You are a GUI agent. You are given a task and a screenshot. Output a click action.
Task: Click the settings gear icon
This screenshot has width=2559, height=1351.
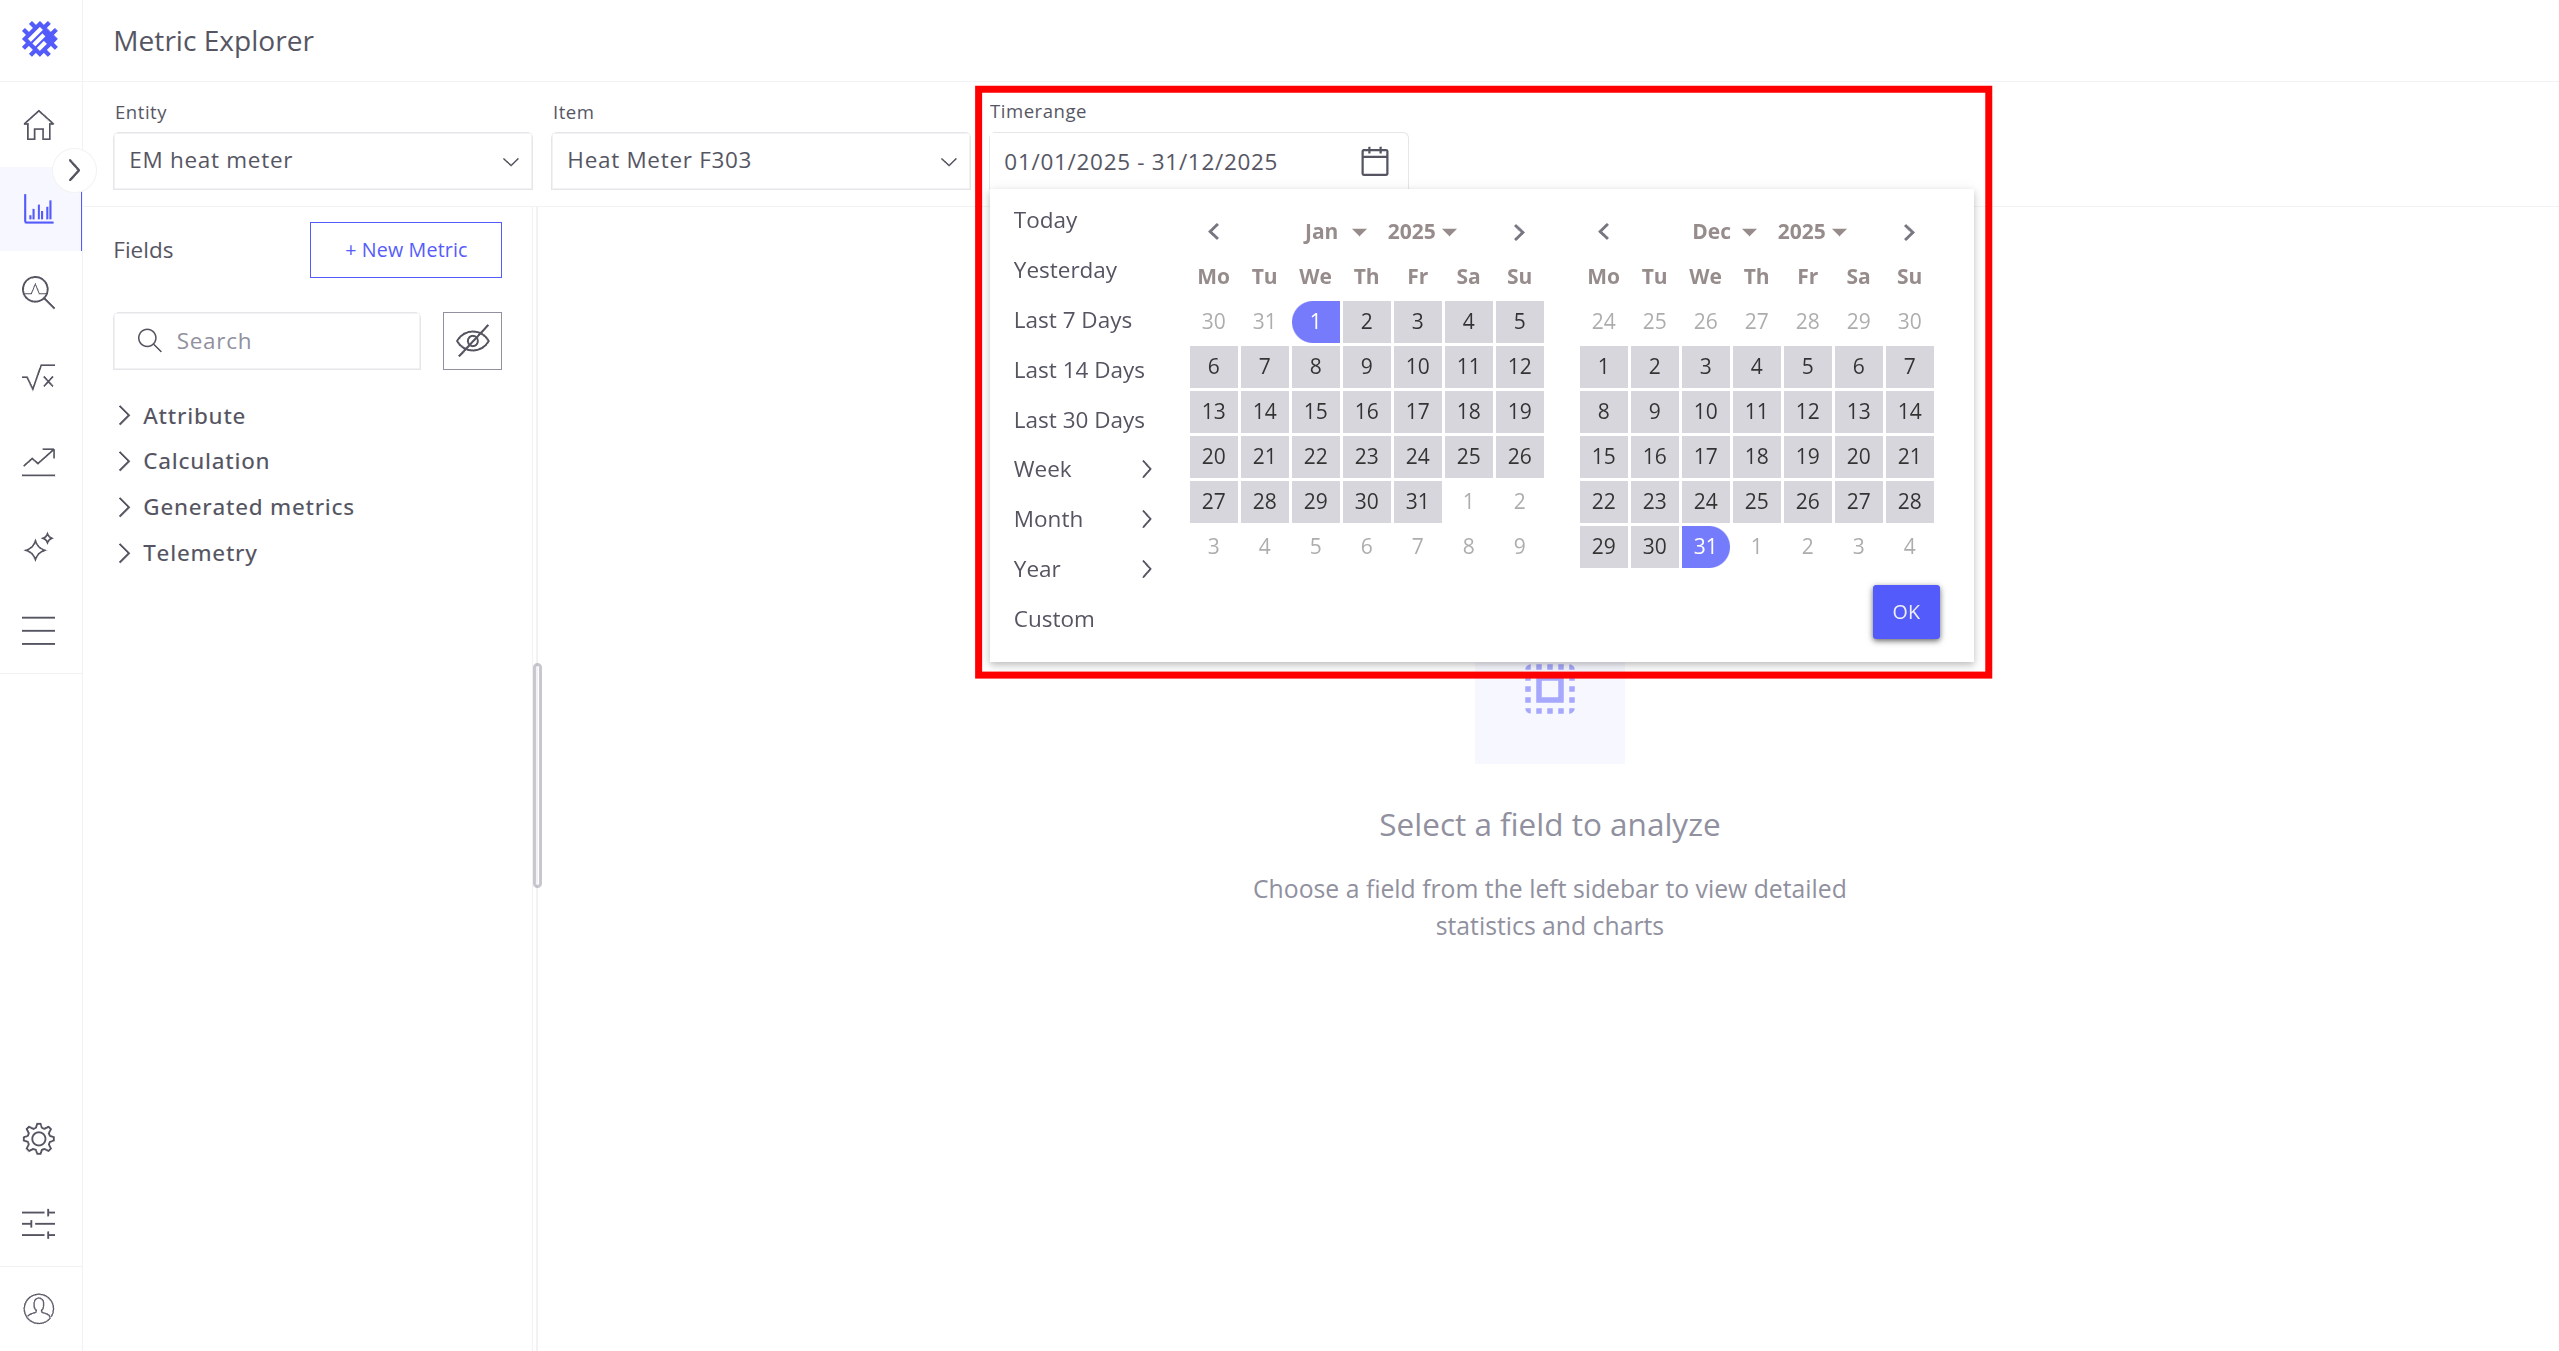[x=39, y=1138]
